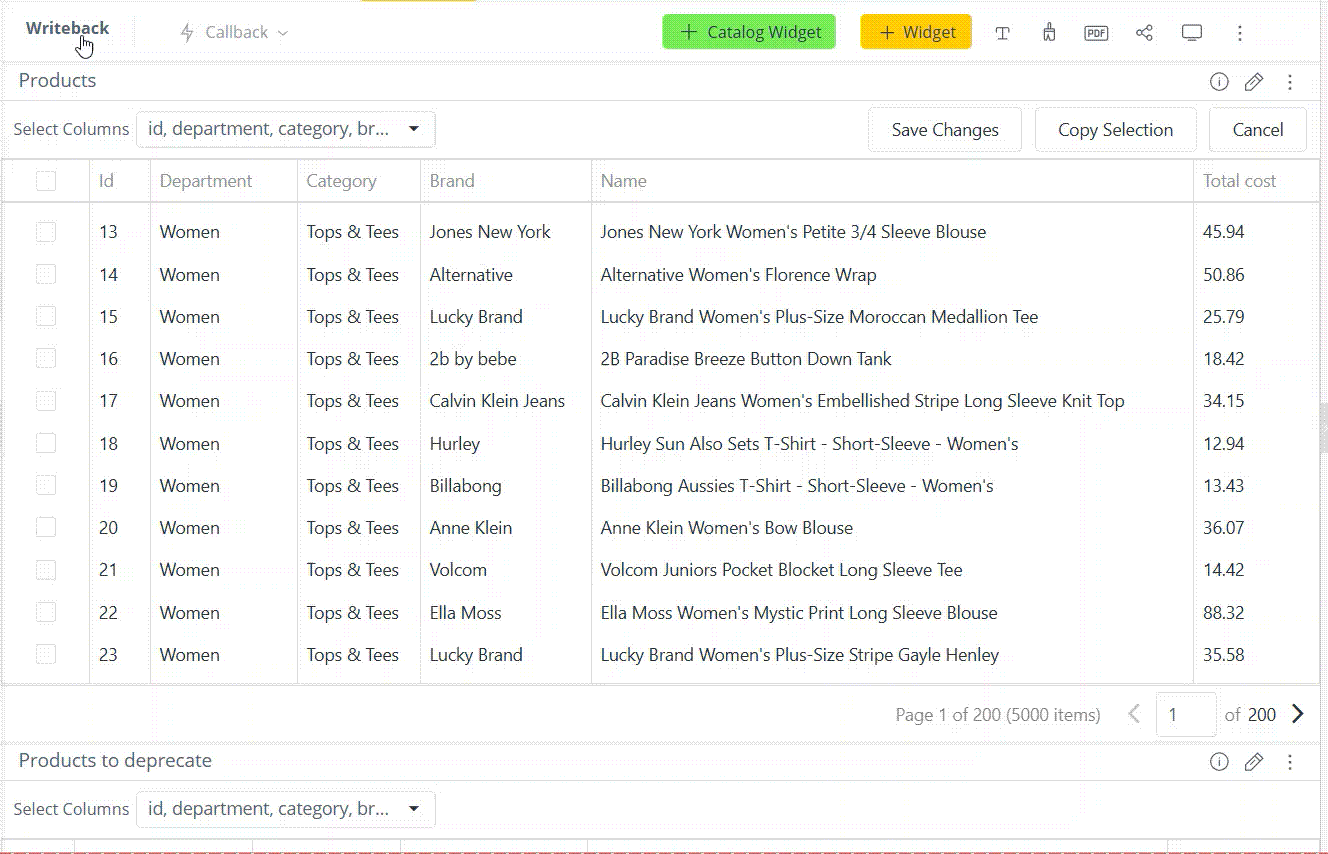Screen dimensions: 1328x854
Task: Click the share icon in toolbar
Action: (x=1144, y=33)
